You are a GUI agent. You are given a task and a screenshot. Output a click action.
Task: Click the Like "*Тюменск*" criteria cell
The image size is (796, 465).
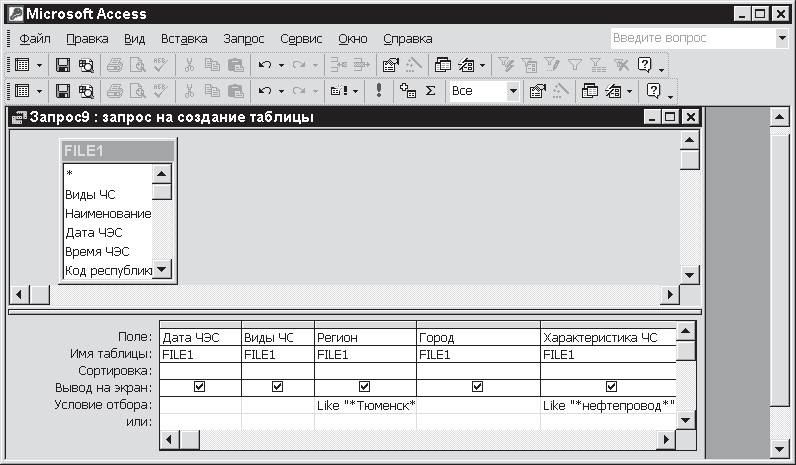click(364, 404)
